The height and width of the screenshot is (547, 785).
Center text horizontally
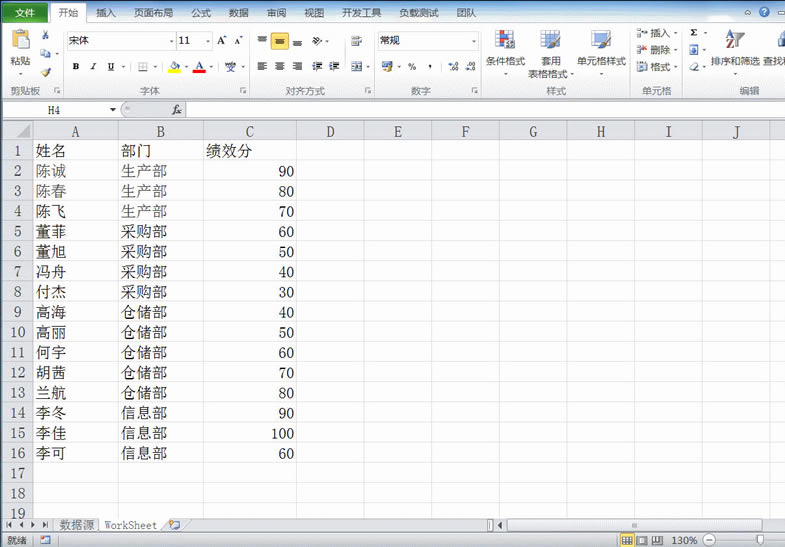point(279,66)
